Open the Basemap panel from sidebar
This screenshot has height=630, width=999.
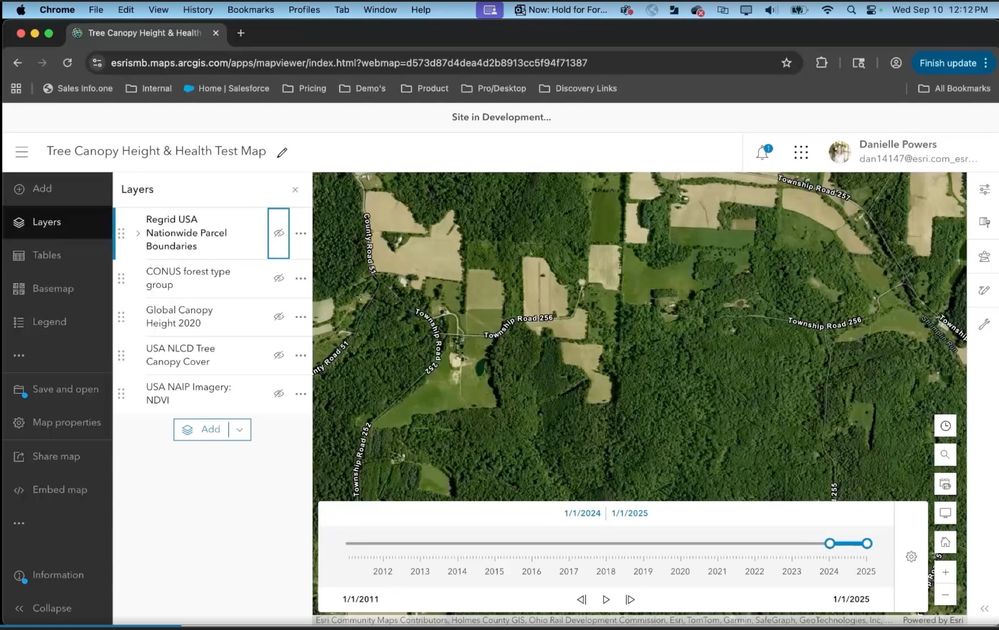[x=53, y=289]
